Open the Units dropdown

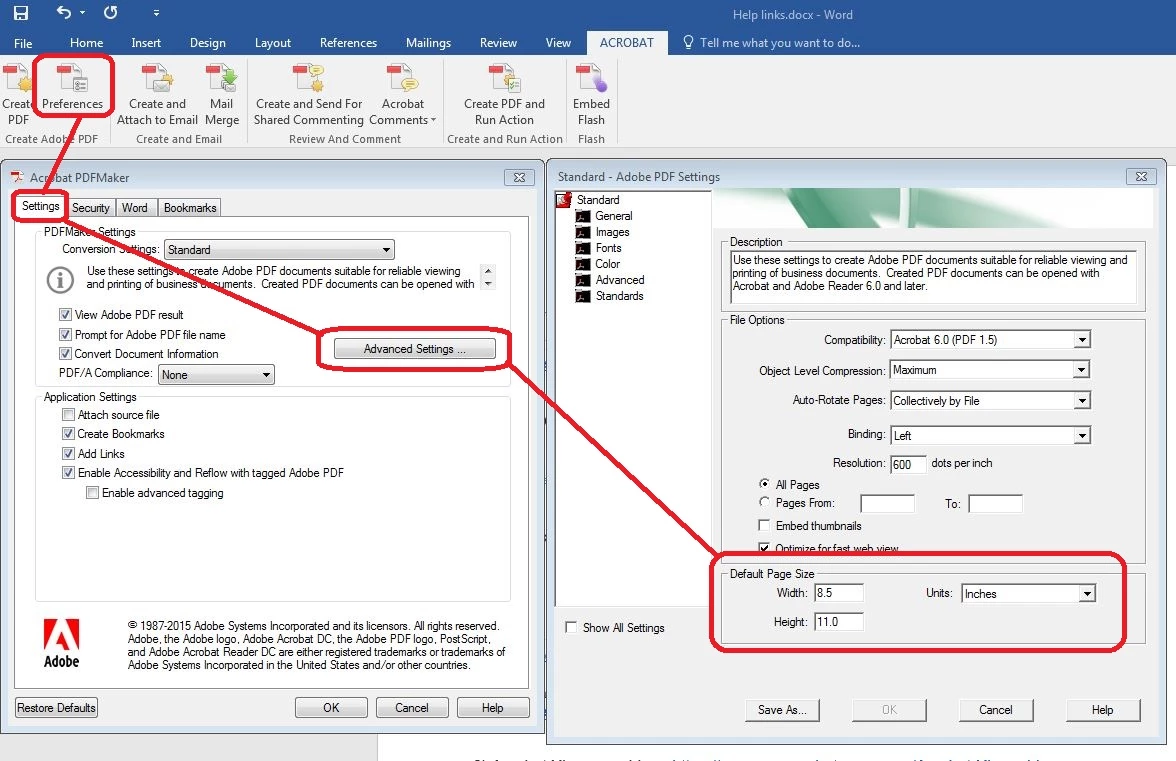(1028, 594)
